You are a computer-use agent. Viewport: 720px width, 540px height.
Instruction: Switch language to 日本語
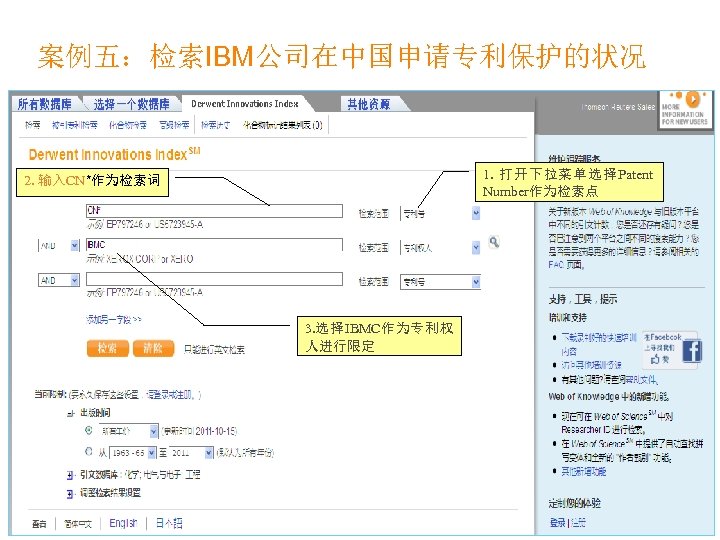click(169, 523)
